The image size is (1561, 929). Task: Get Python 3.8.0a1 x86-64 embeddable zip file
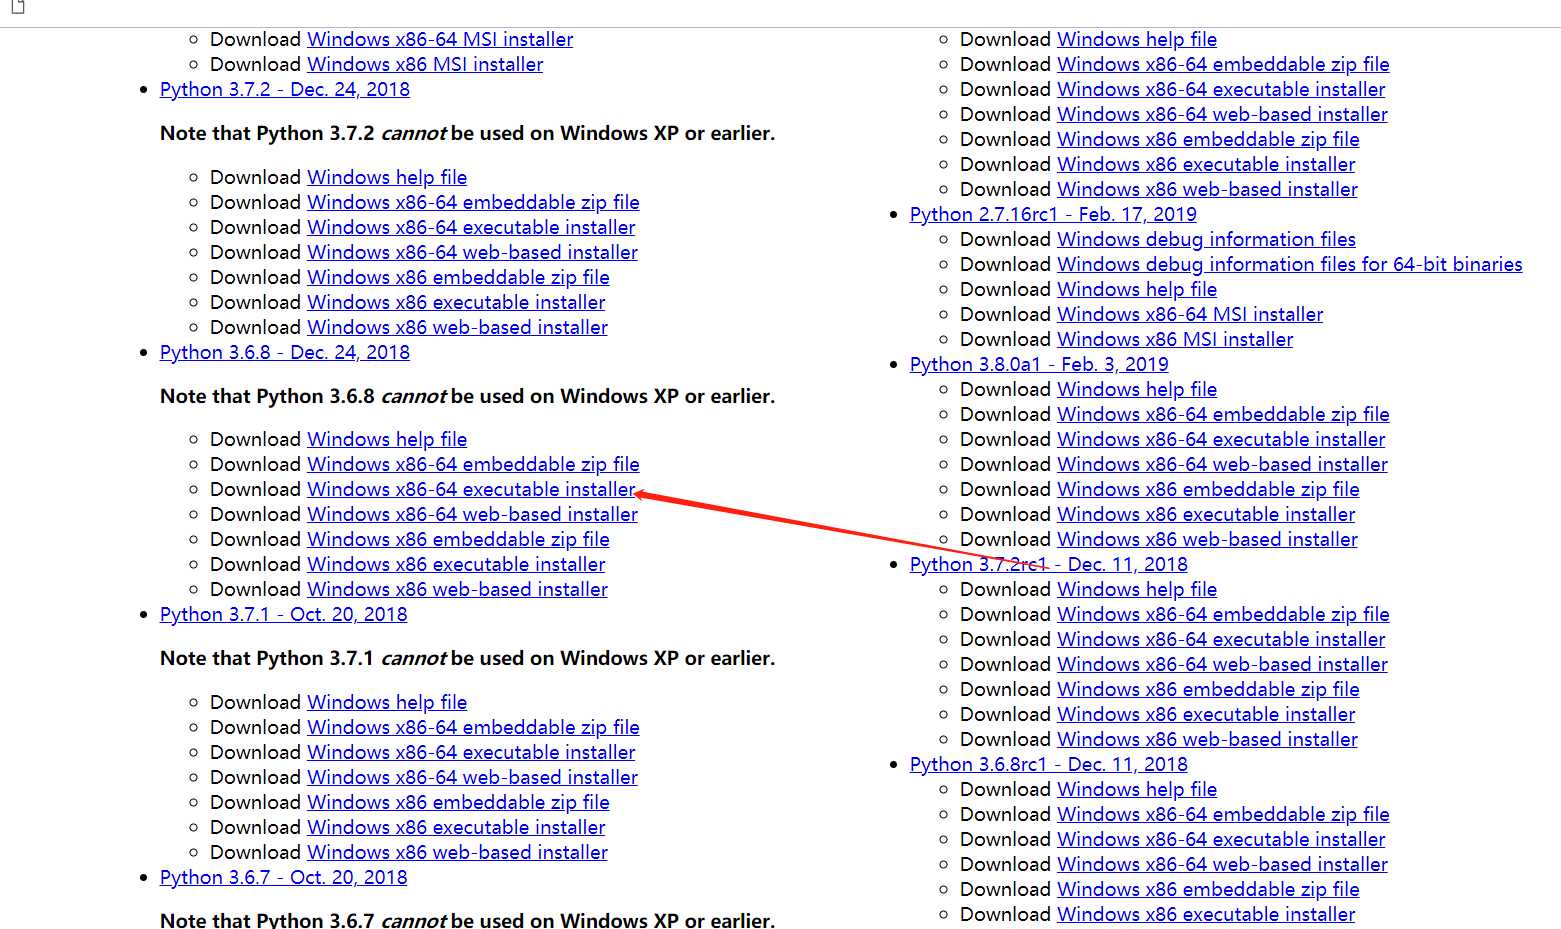[1223, 414]
